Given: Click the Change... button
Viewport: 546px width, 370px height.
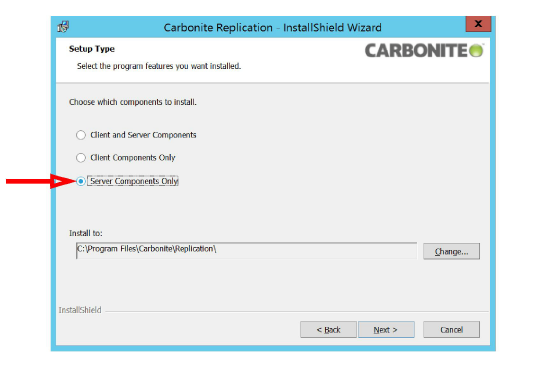Looking at the screenshot, I should pyautogui.click(x=451, y=251).
